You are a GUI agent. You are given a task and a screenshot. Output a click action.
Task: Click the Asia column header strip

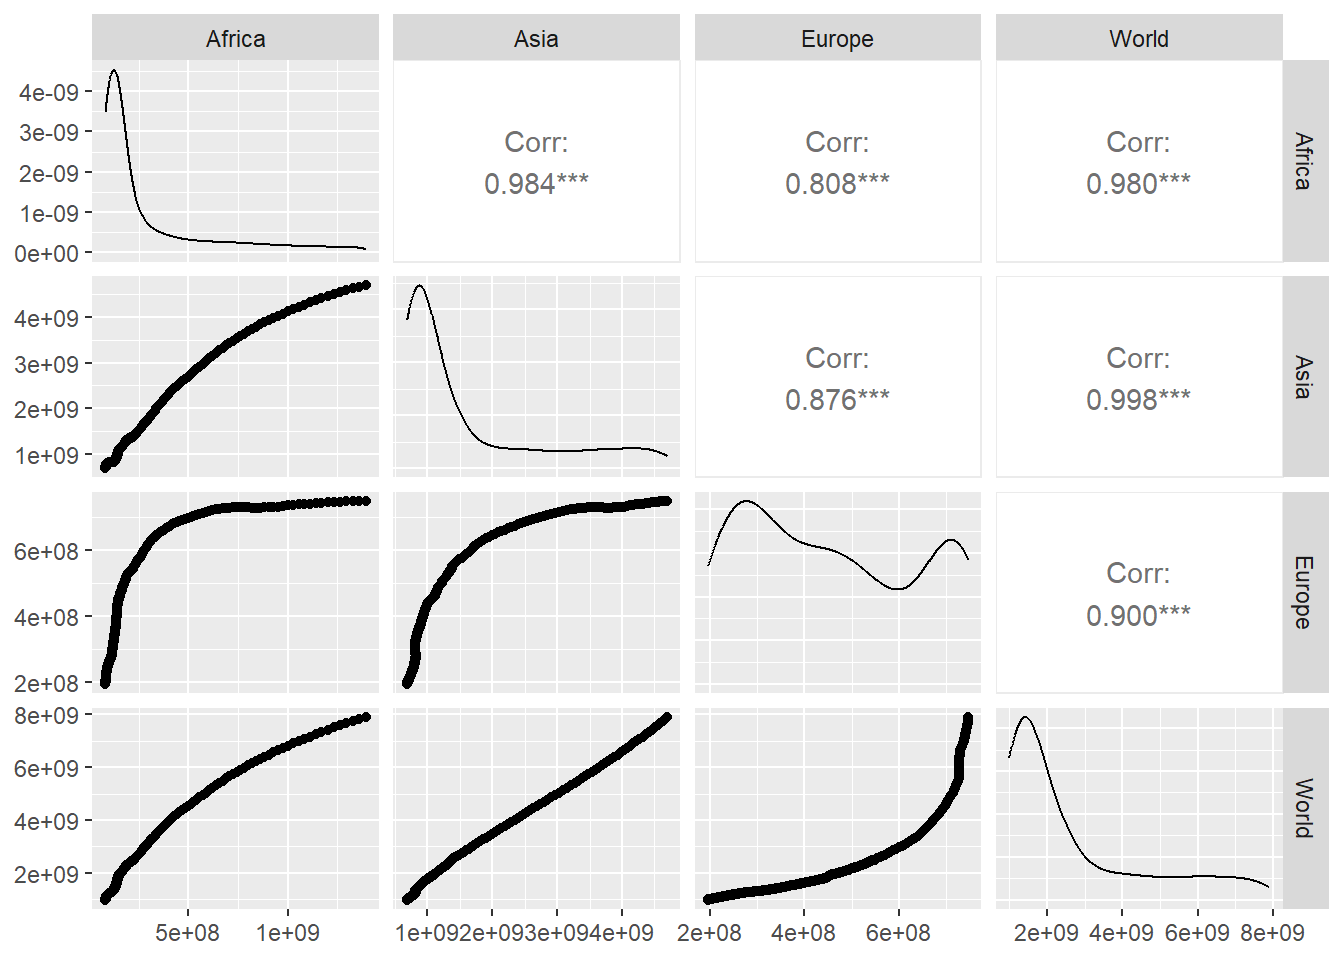[536, 38]
